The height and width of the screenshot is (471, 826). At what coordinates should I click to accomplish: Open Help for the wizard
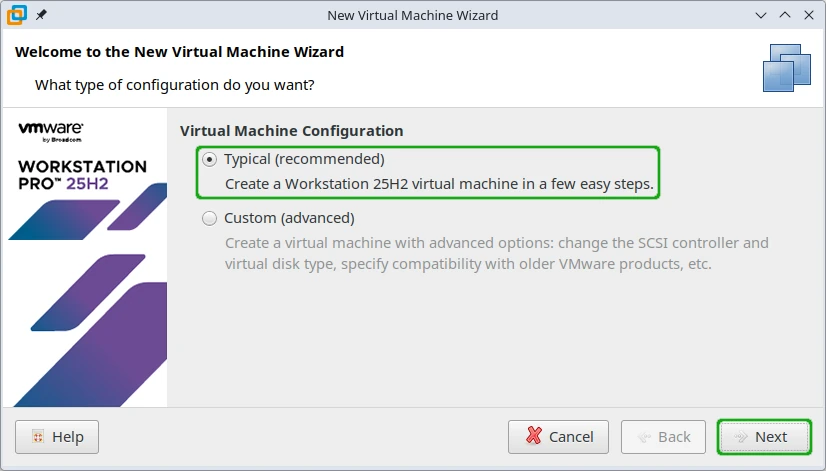point(57,437)
